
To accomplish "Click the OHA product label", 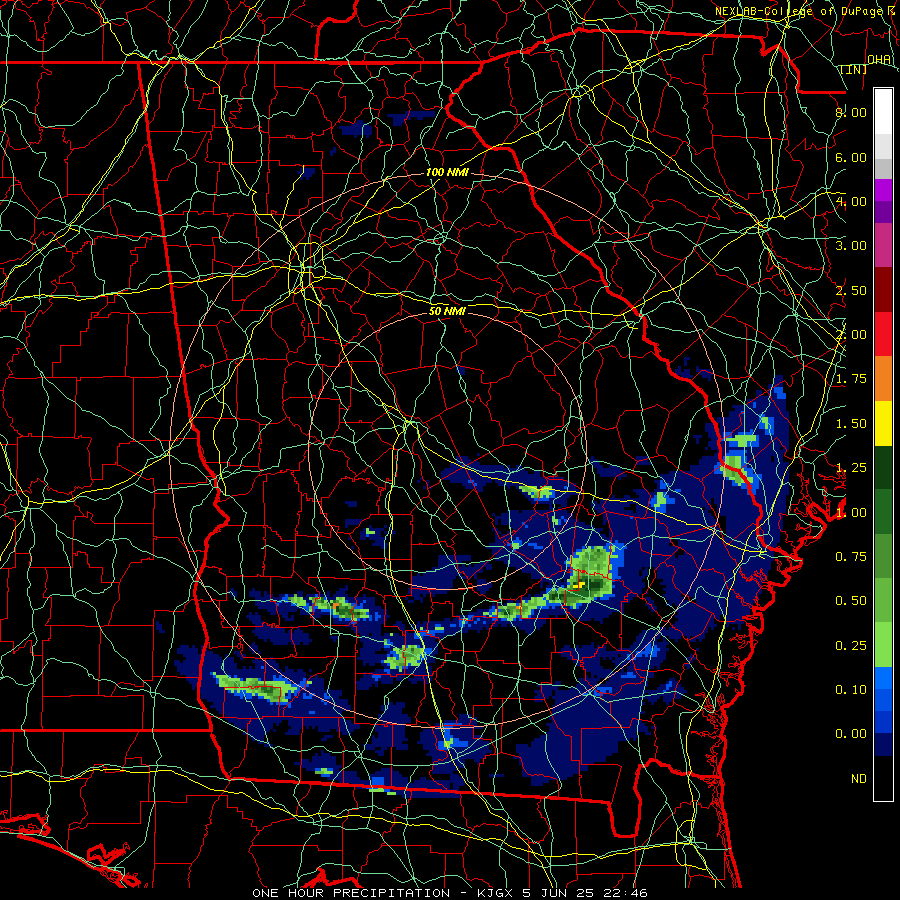I will 879,59.
